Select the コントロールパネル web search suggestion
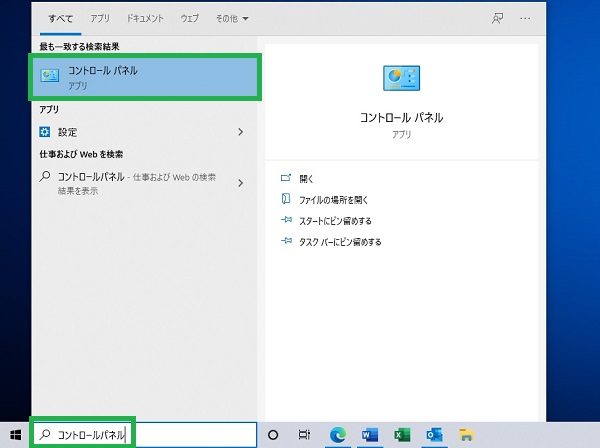Viewport: 600px width, 448px height. (137, 183)
